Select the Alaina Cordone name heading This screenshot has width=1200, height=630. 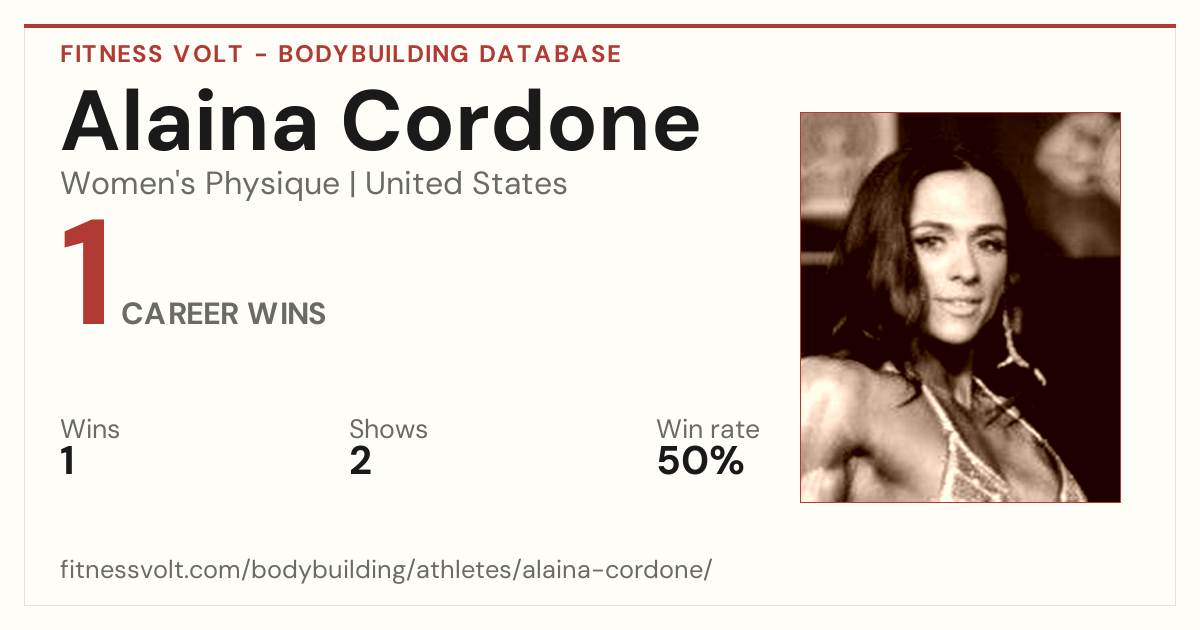pyautogui.click(x=380, y=122)
